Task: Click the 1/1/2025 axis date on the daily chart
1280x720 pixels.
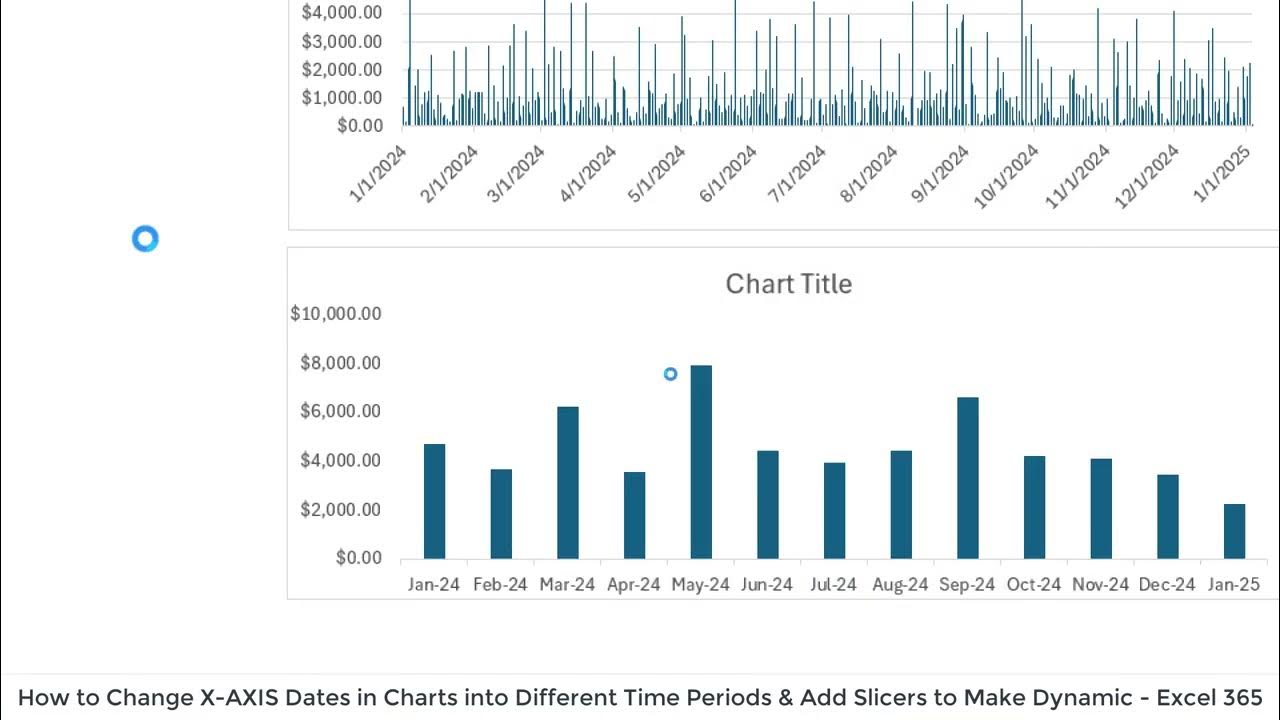Action: 1222,175
